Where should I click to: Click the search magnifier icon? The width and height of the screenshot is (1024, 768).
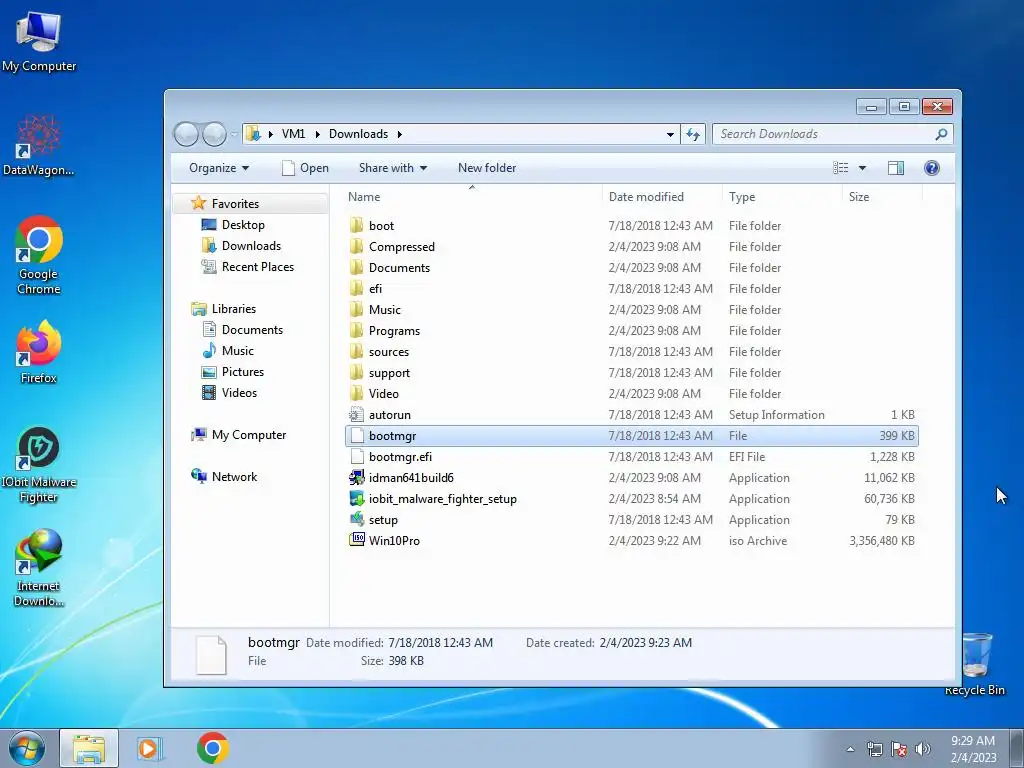(941, 134)
